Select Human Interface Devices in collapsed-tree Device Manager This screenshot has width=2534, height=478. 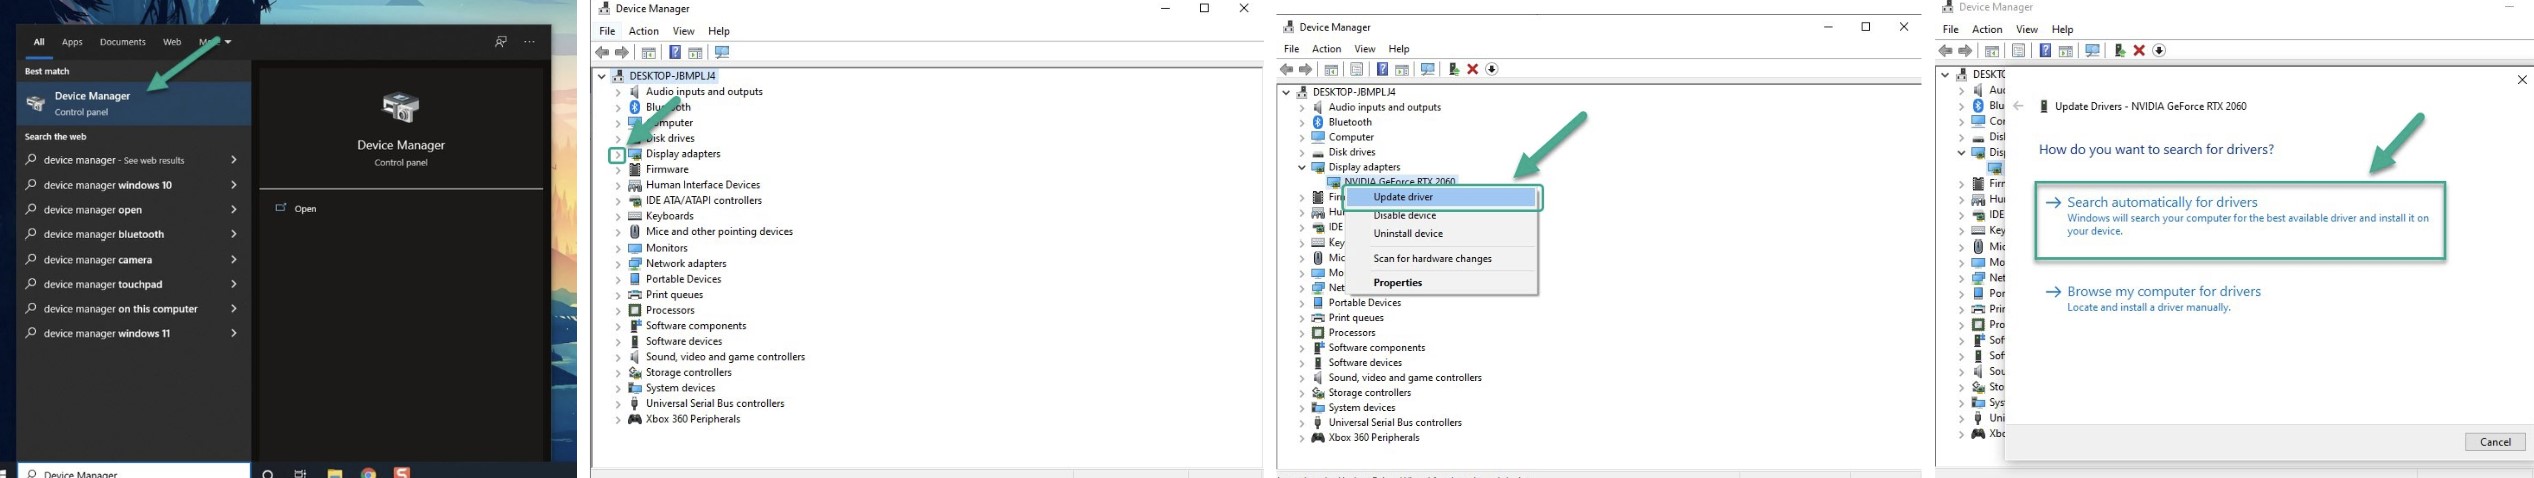703,185
